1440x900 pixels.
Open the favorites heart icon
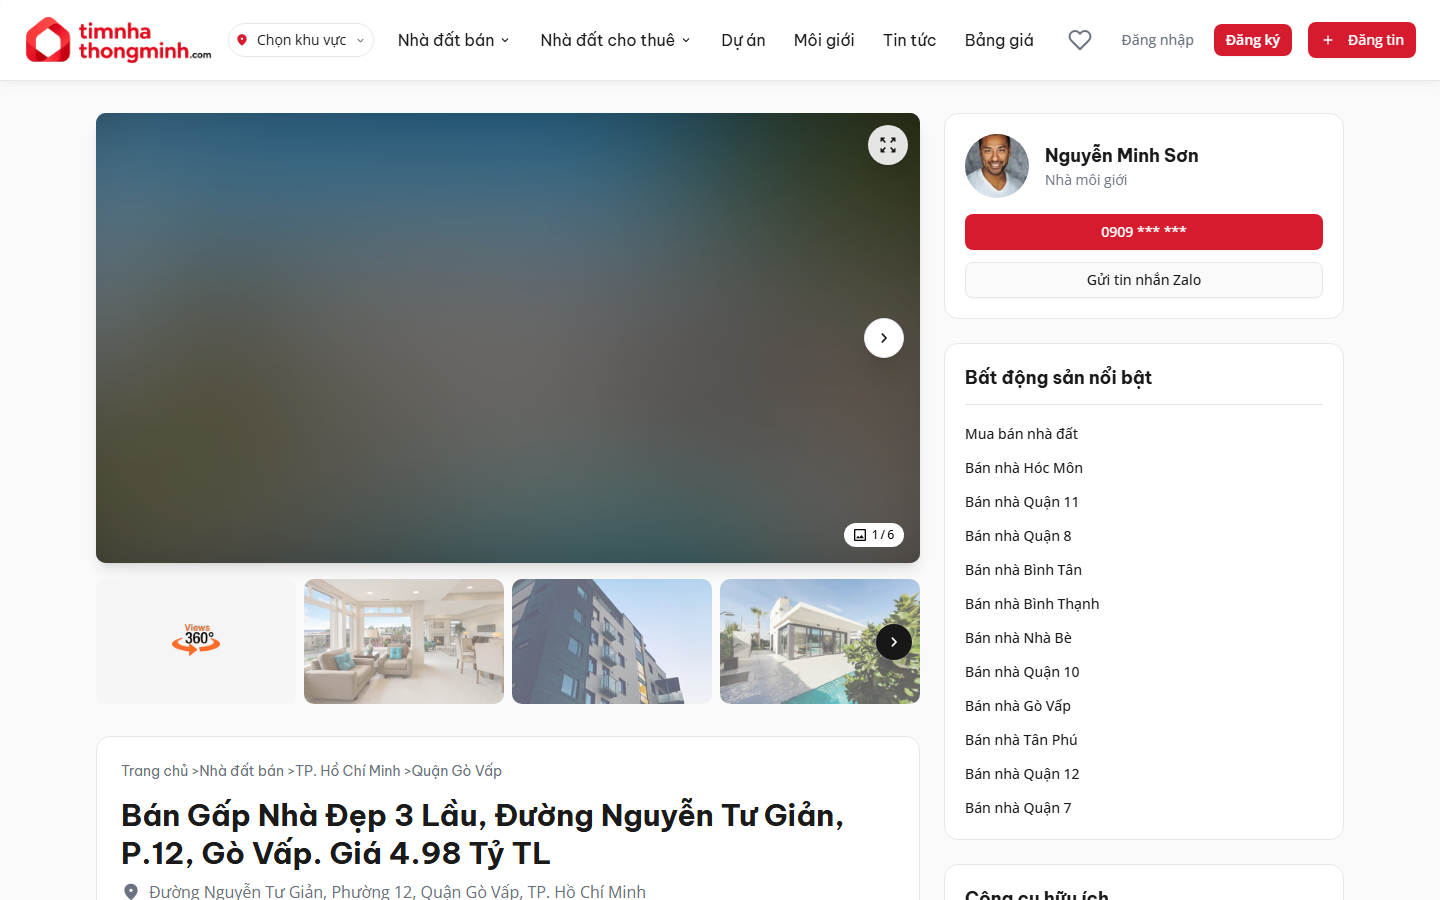[x=1079, y=40]
